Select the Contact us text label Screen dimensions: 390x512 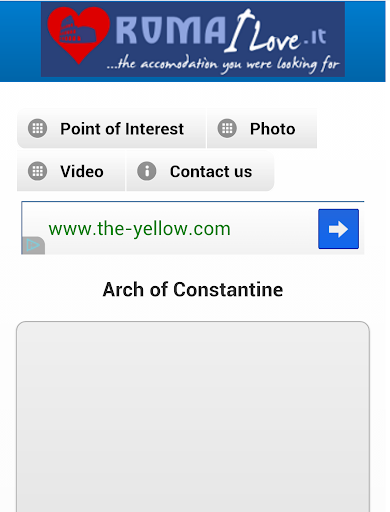pos(211,171)
